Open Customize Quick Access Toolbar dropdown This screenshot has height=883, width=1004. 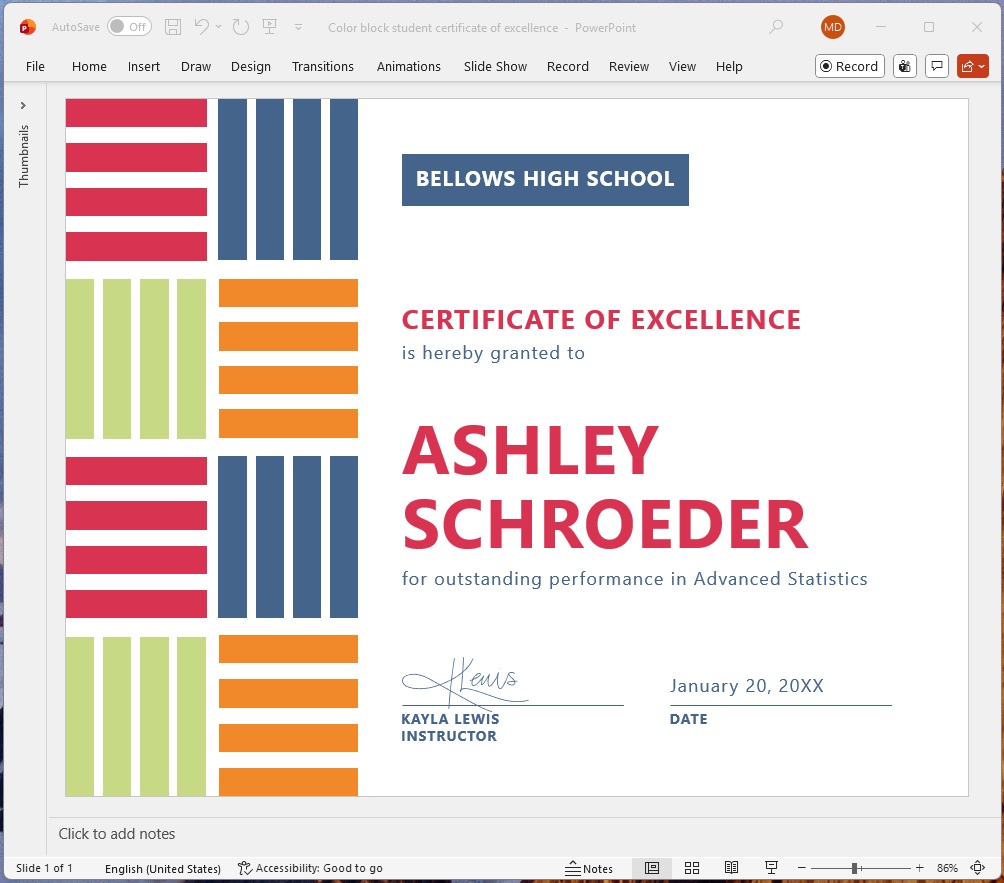click(298, 28)
